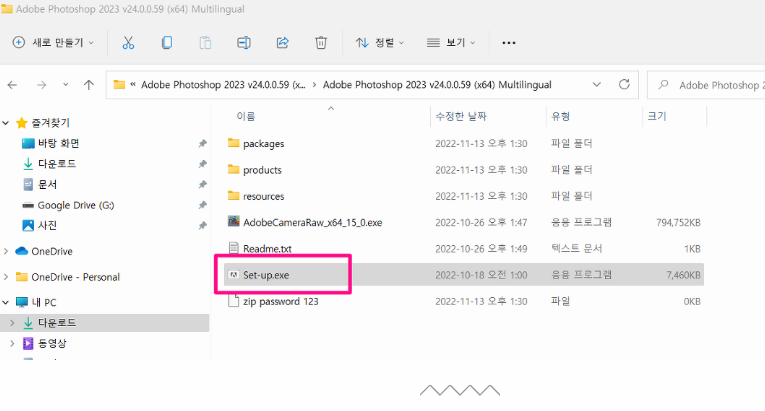Refresh the current folder view

(x=624, y=84)
